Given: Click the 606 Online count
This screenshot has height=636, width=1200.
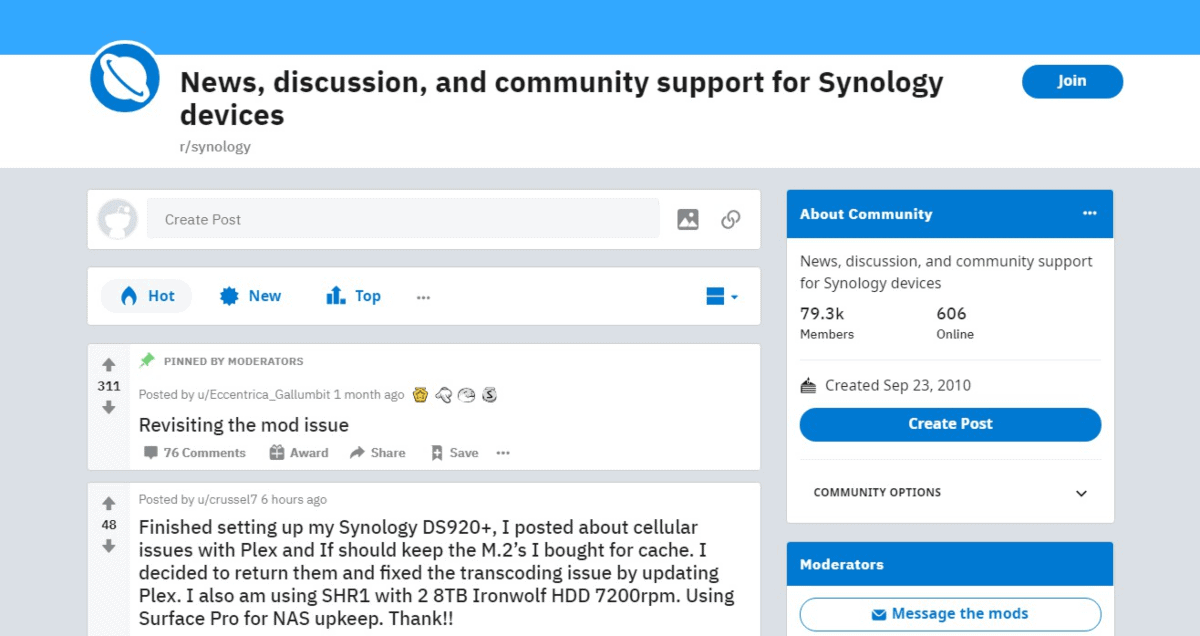Looking at the screenshot, I should click(x=955, y=322).
